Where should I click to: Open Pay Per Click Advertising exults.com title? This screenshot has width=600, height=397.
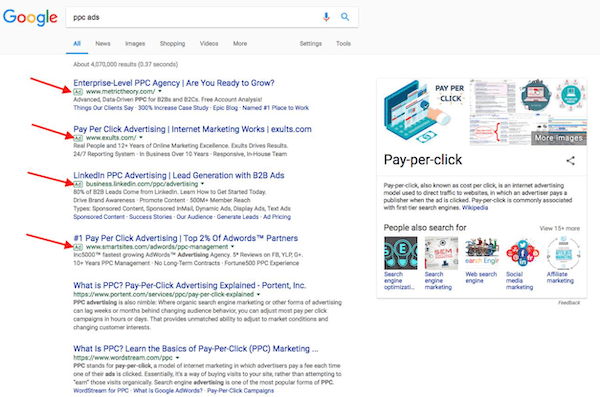click(192, 129)
